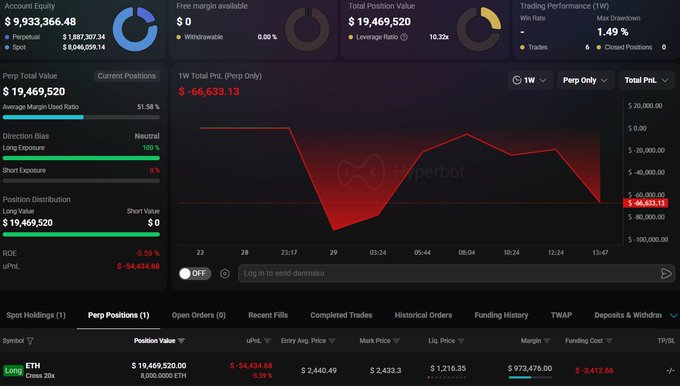Sort by Mark Price column icon
Image resolution: width=680 pixels, height=386 pixels.
396,341
